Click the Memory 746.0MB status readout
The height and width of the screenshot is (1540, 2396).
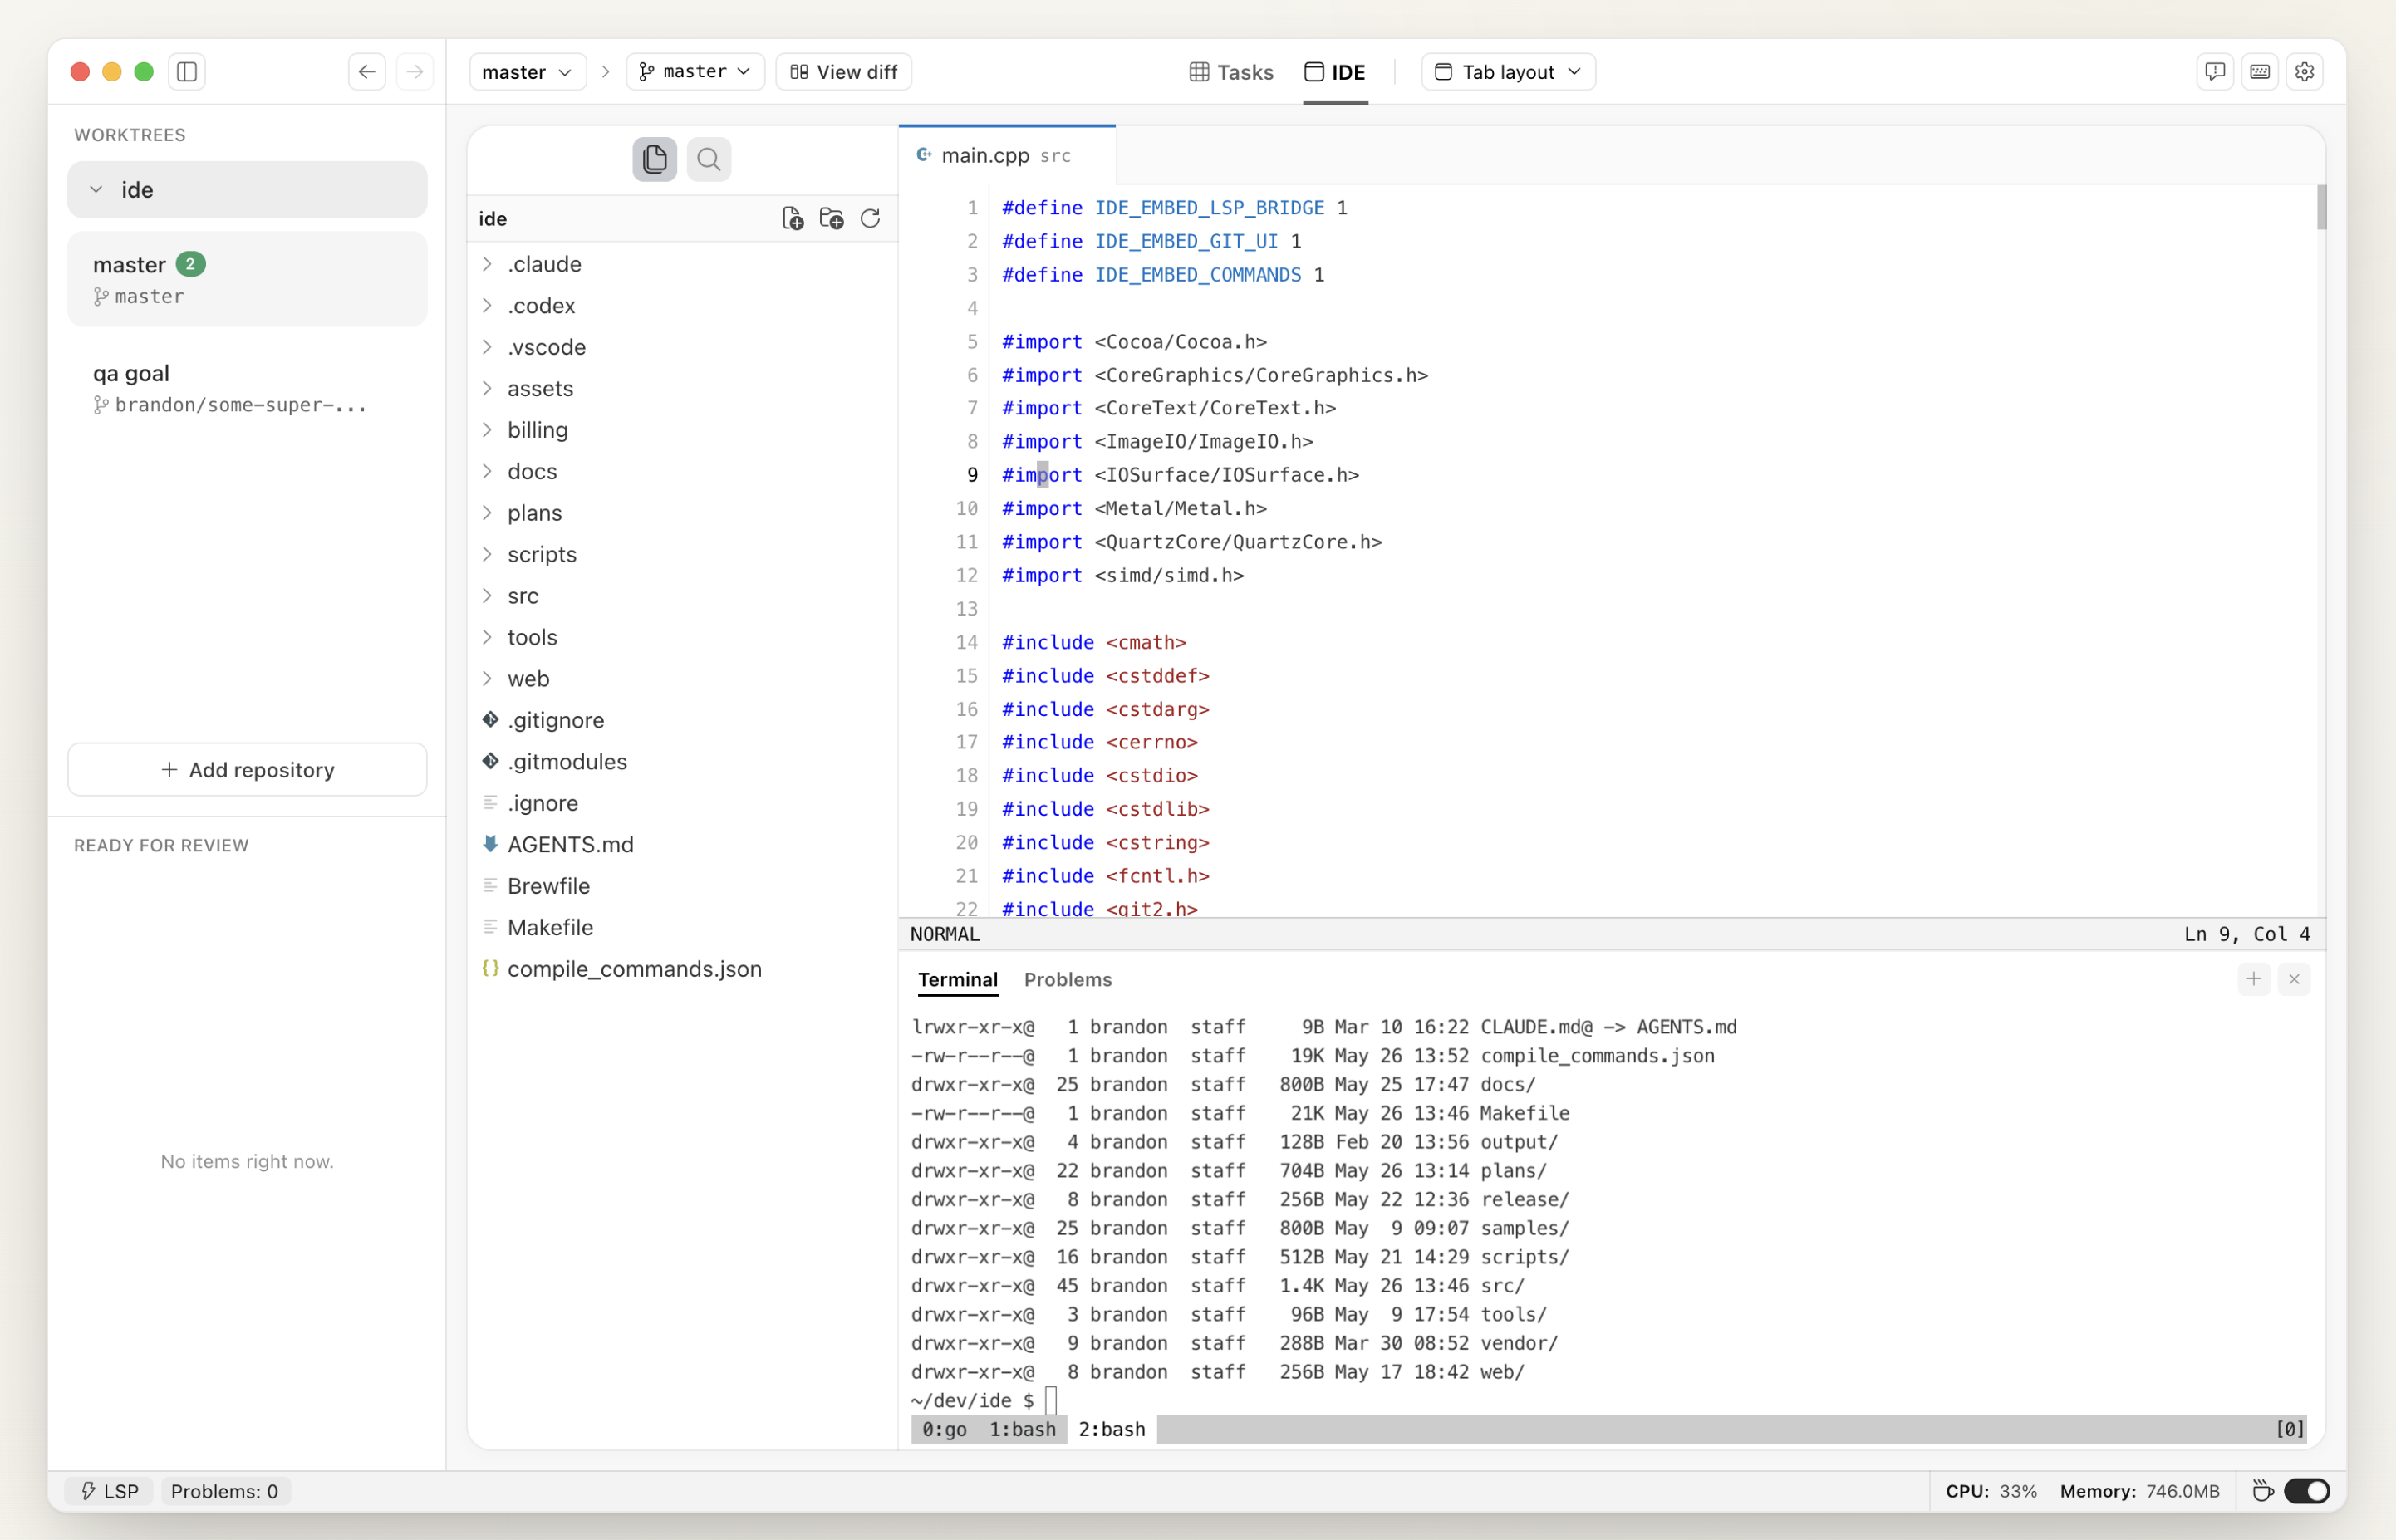(2139, 1491)
